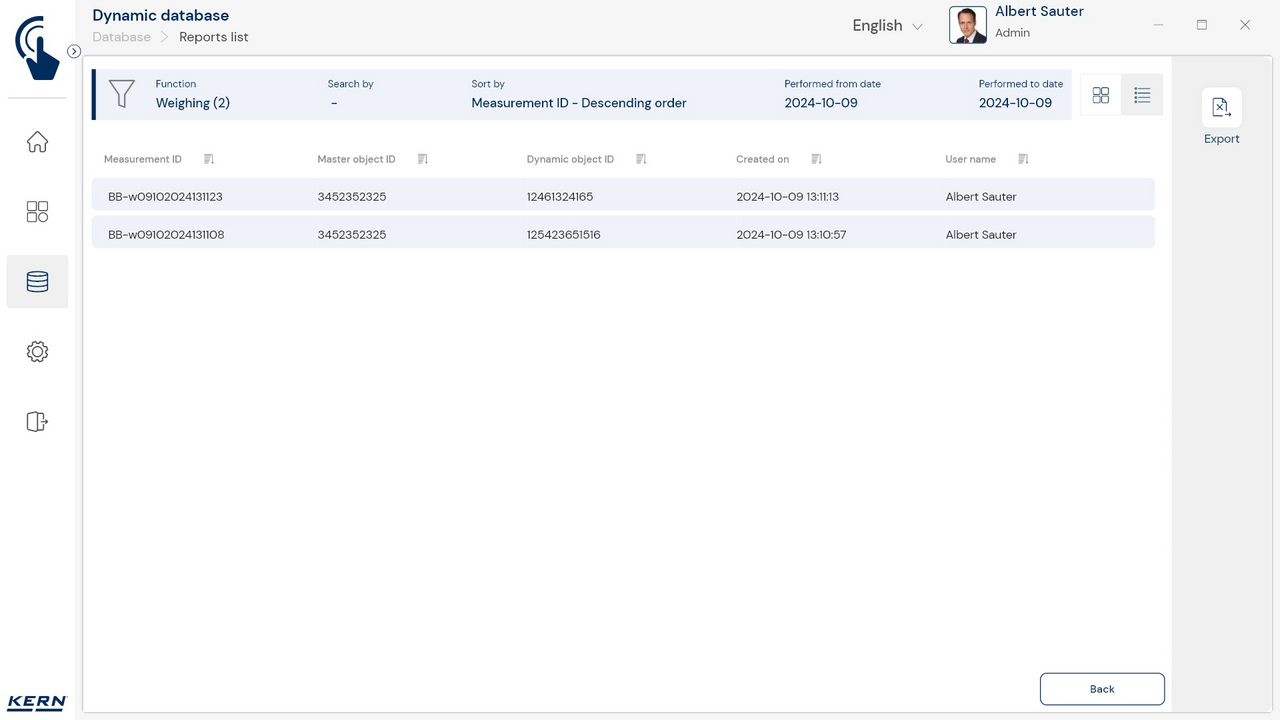Open the filter funnel icon
The width and height of the screenshot is (1280, 720).
point(121,94)
